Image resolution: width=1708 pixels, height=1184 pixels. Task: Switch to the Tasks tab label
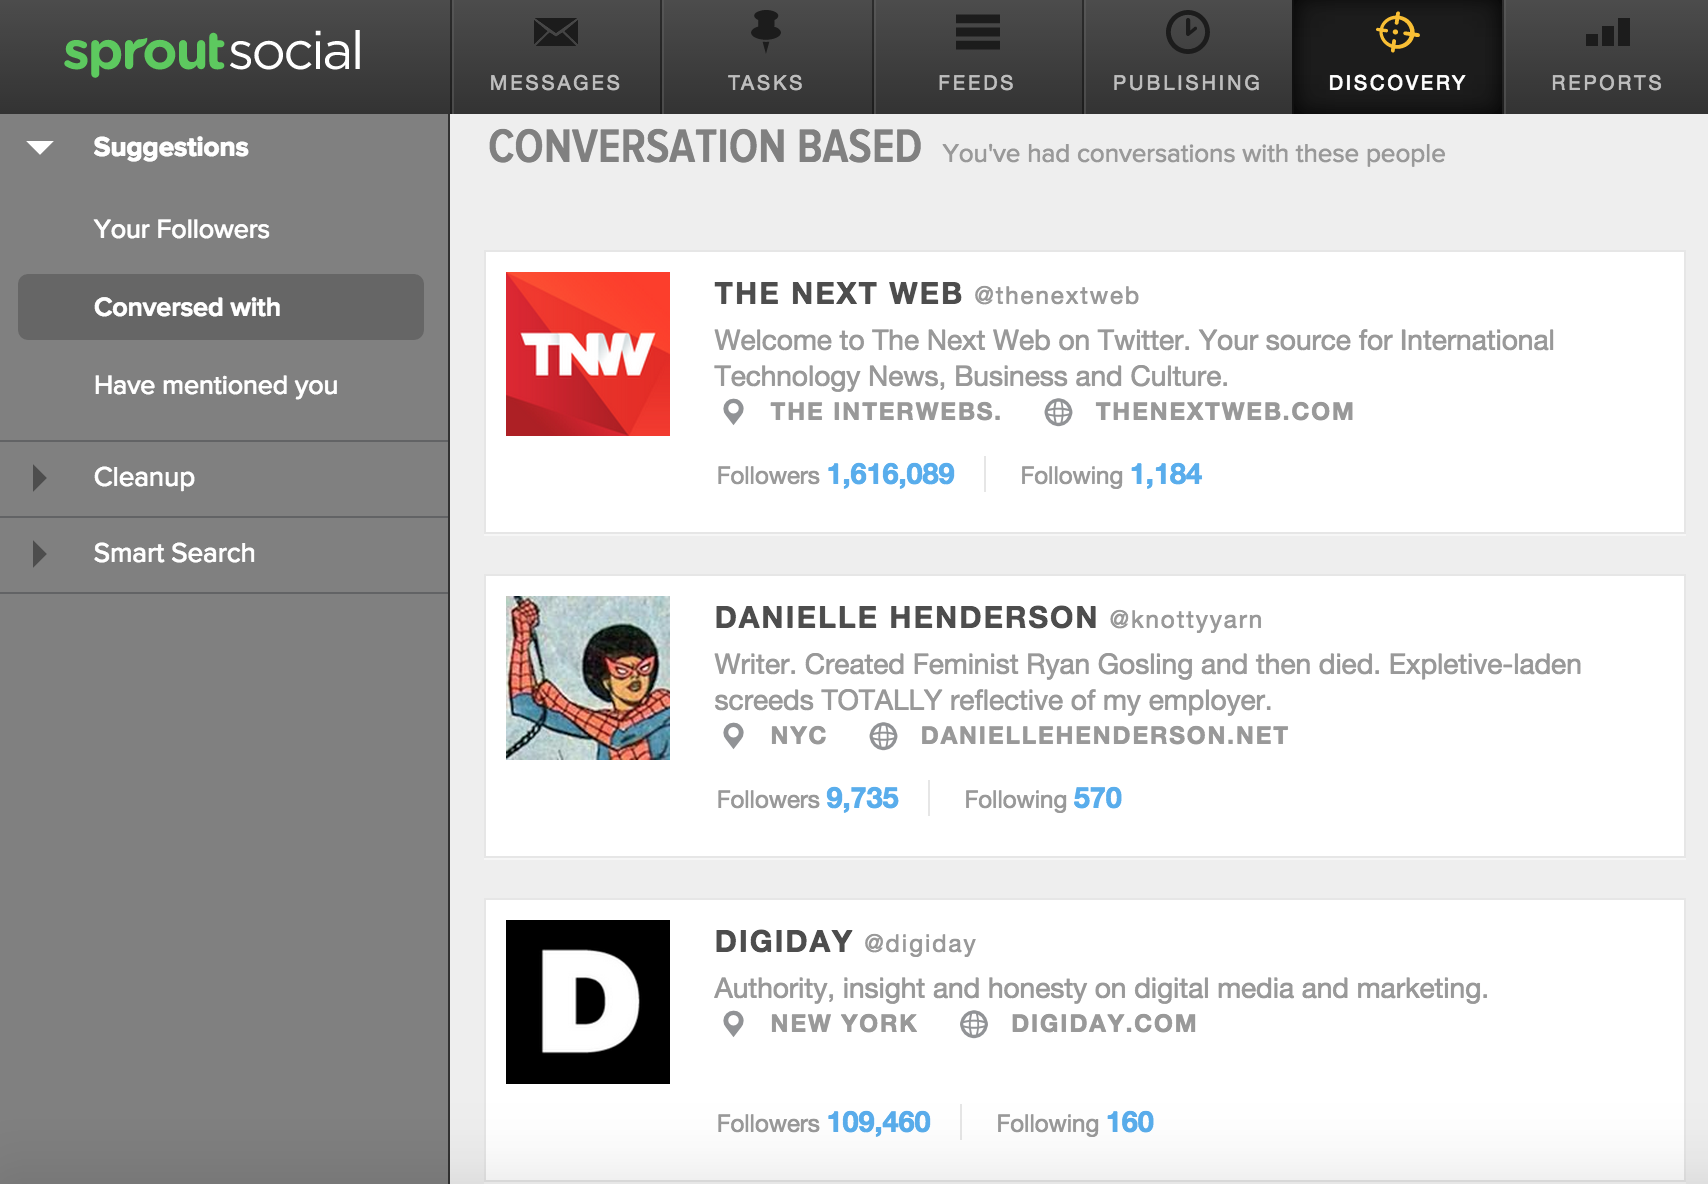(x=765, y=83)
